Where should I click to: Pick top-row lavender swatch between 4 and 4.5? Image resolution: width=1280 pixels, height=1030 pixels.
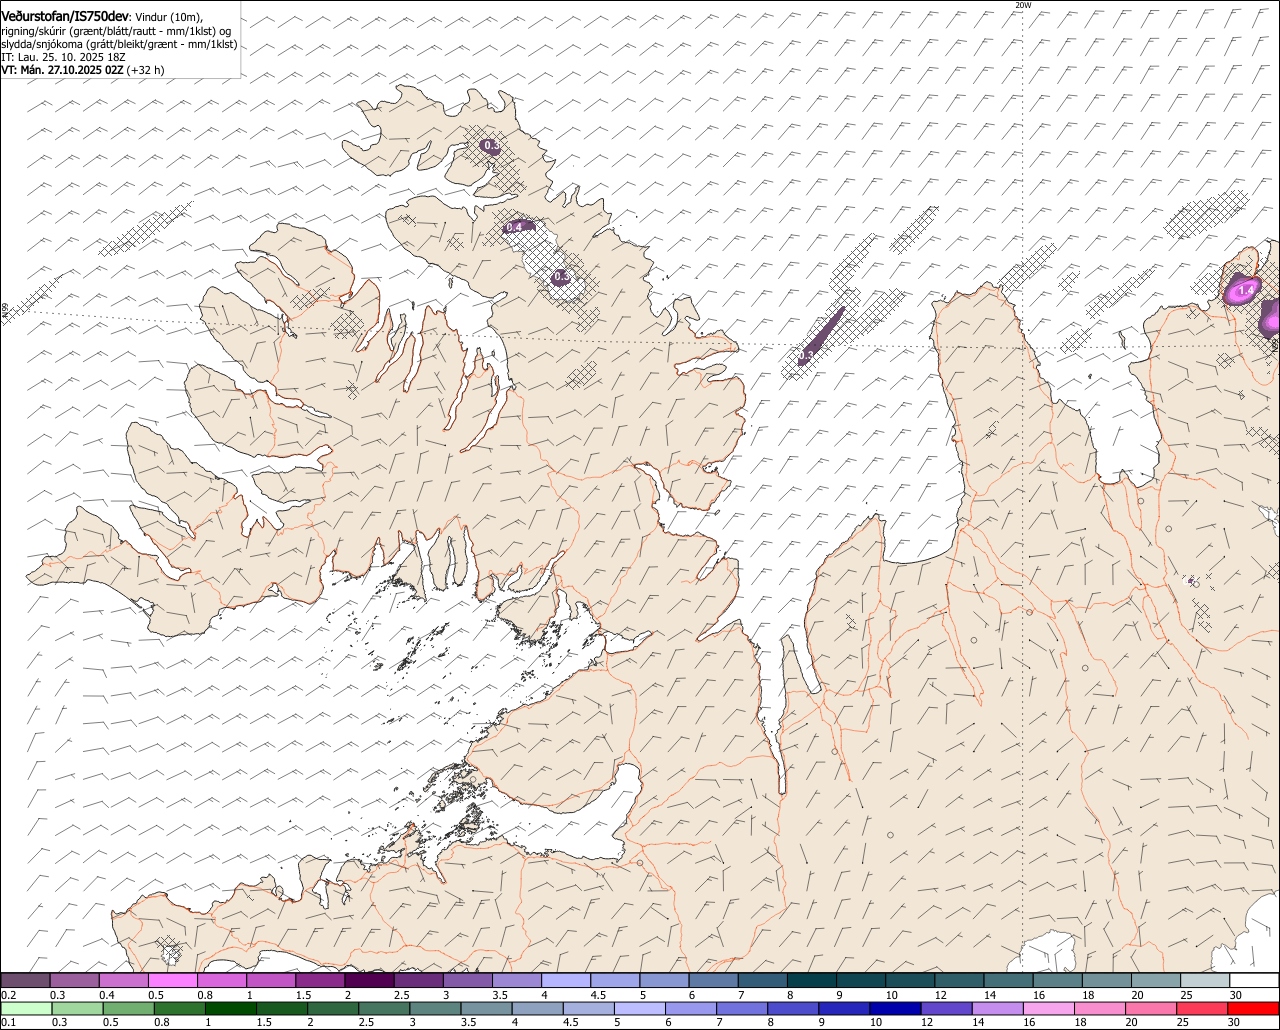point(566,980)
